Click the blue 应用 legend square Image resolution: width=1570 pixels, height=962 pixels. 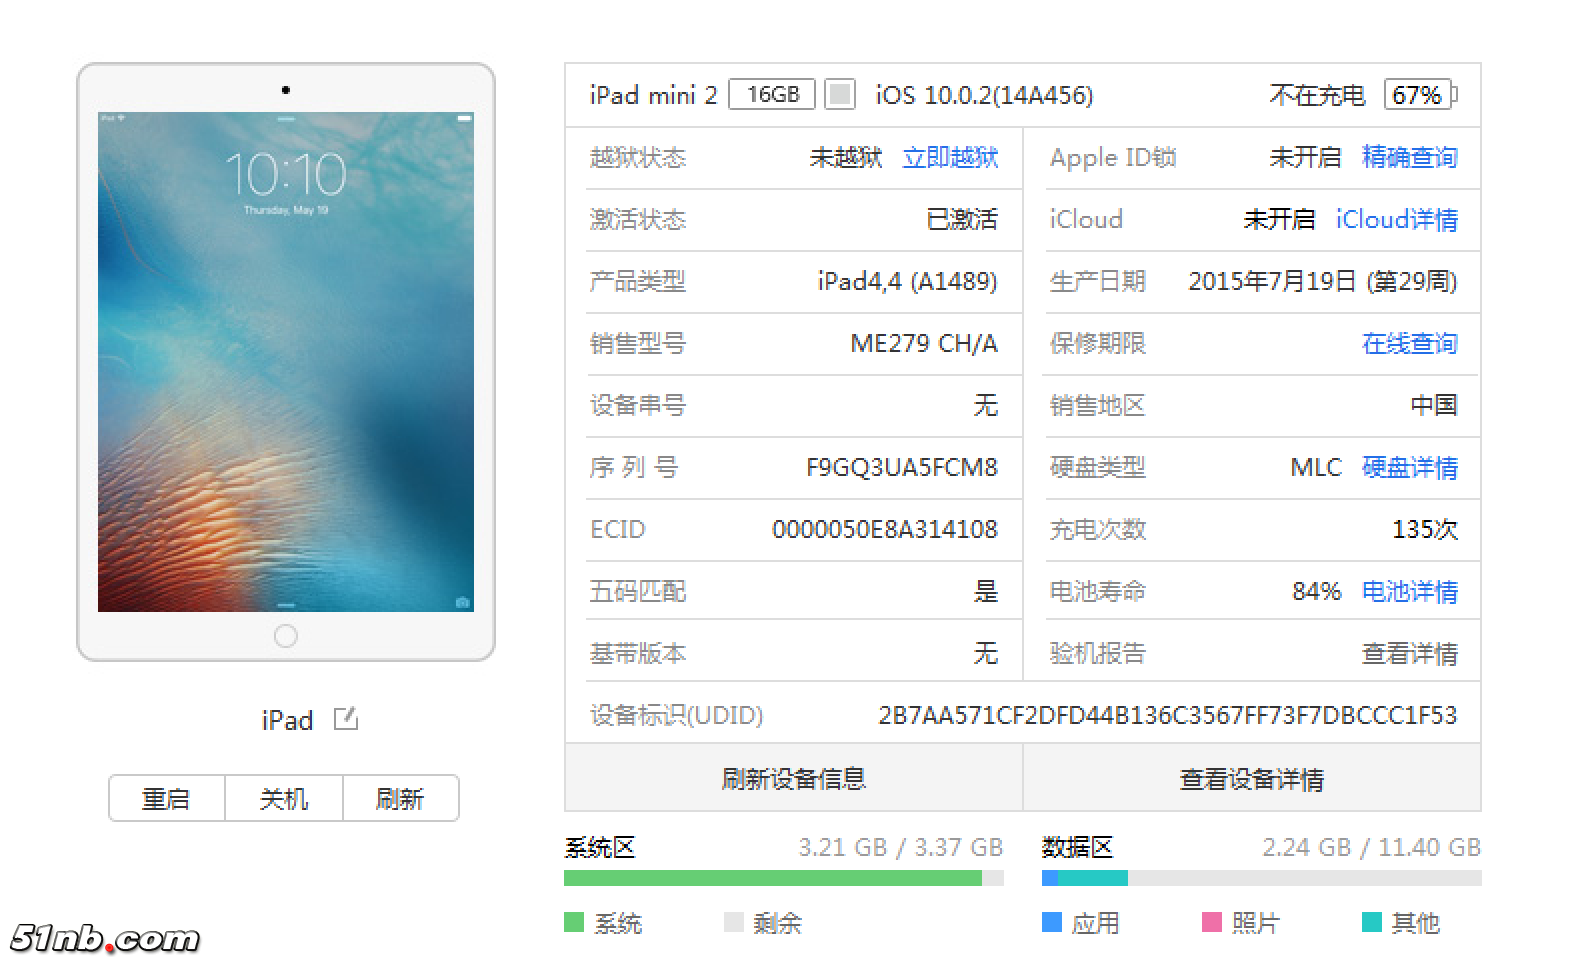(x=1051, y=922)
